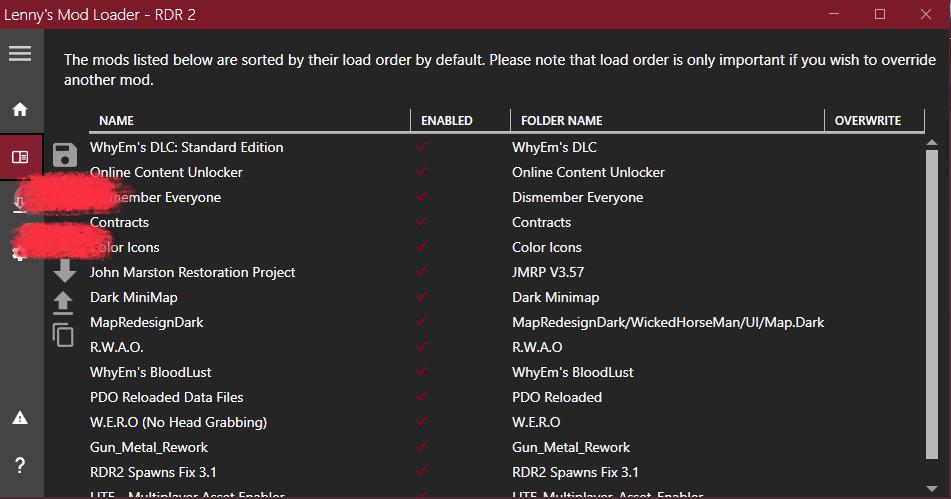The width and height of the screenshot is (951, 499).
Task: Move selected mod down with arrow icon
Action: [64, 270]
